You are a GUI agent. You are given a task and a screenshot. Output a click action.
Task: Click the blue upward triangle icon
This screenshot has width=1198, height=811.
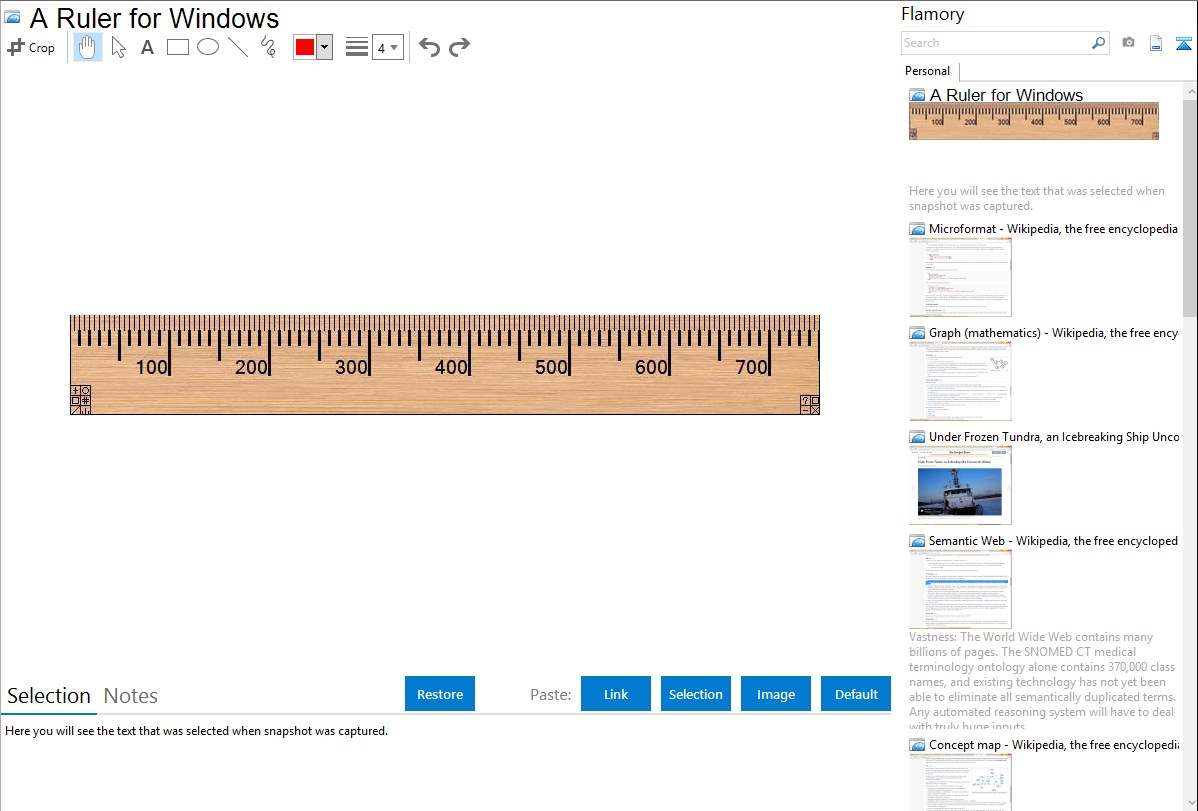1183,43
